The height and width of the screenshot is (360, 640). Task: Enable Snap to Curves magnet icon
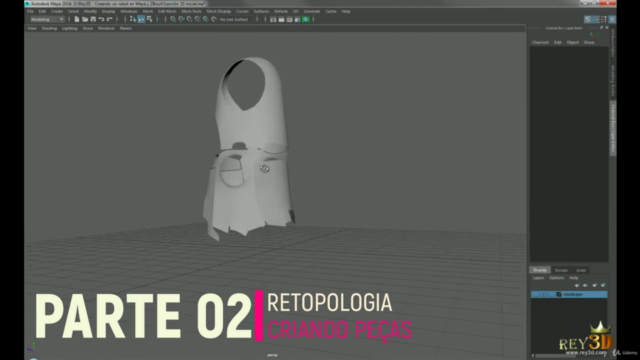pyautogui.click(x=181, y=19)
